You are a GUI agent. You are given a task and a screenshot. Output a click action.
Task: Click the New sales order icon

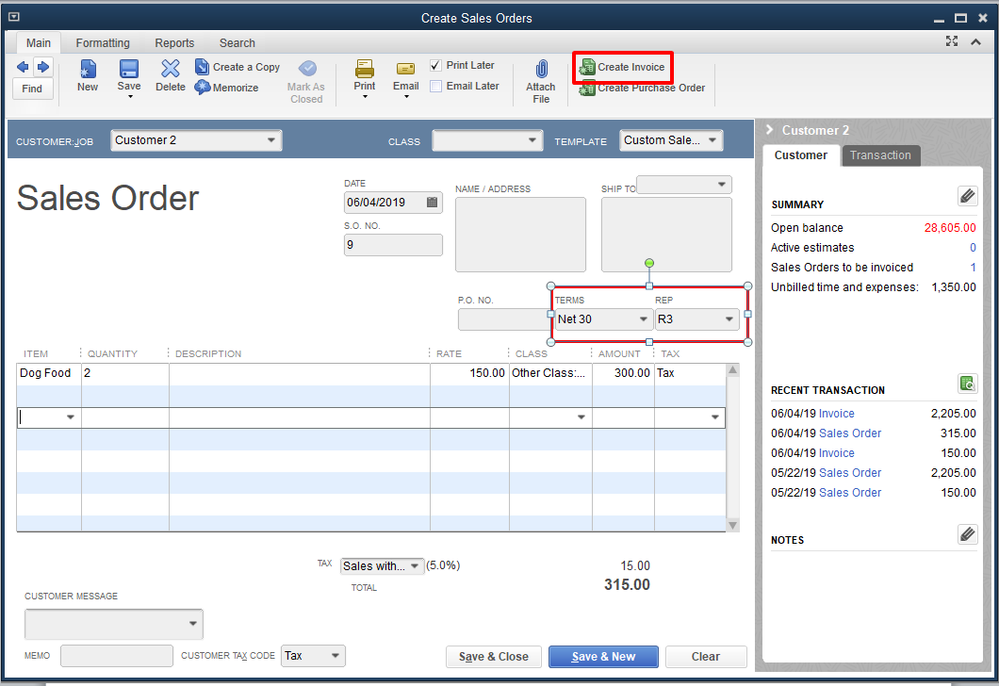point(87,68)
